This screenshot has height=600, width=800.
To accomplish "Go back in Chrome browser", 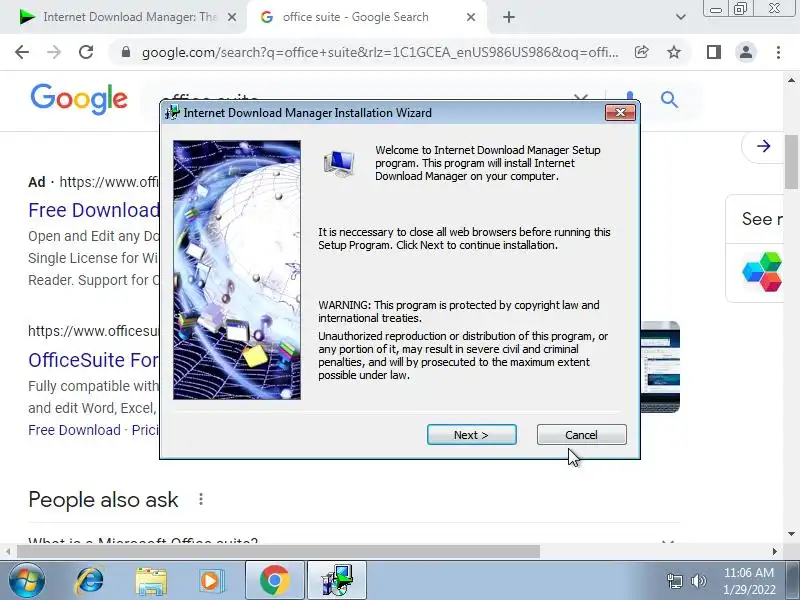I will tap(22, 52).
